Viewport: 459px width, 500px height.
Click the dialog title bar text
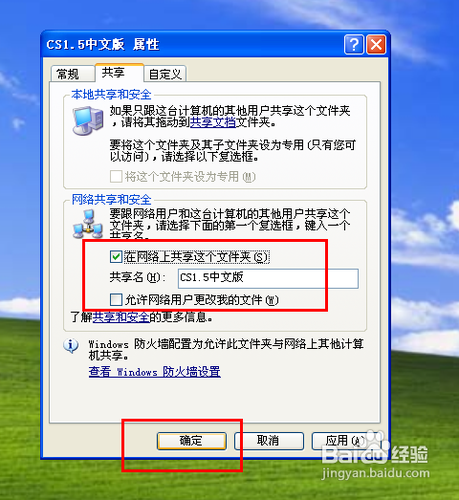(x=103, y=44)
